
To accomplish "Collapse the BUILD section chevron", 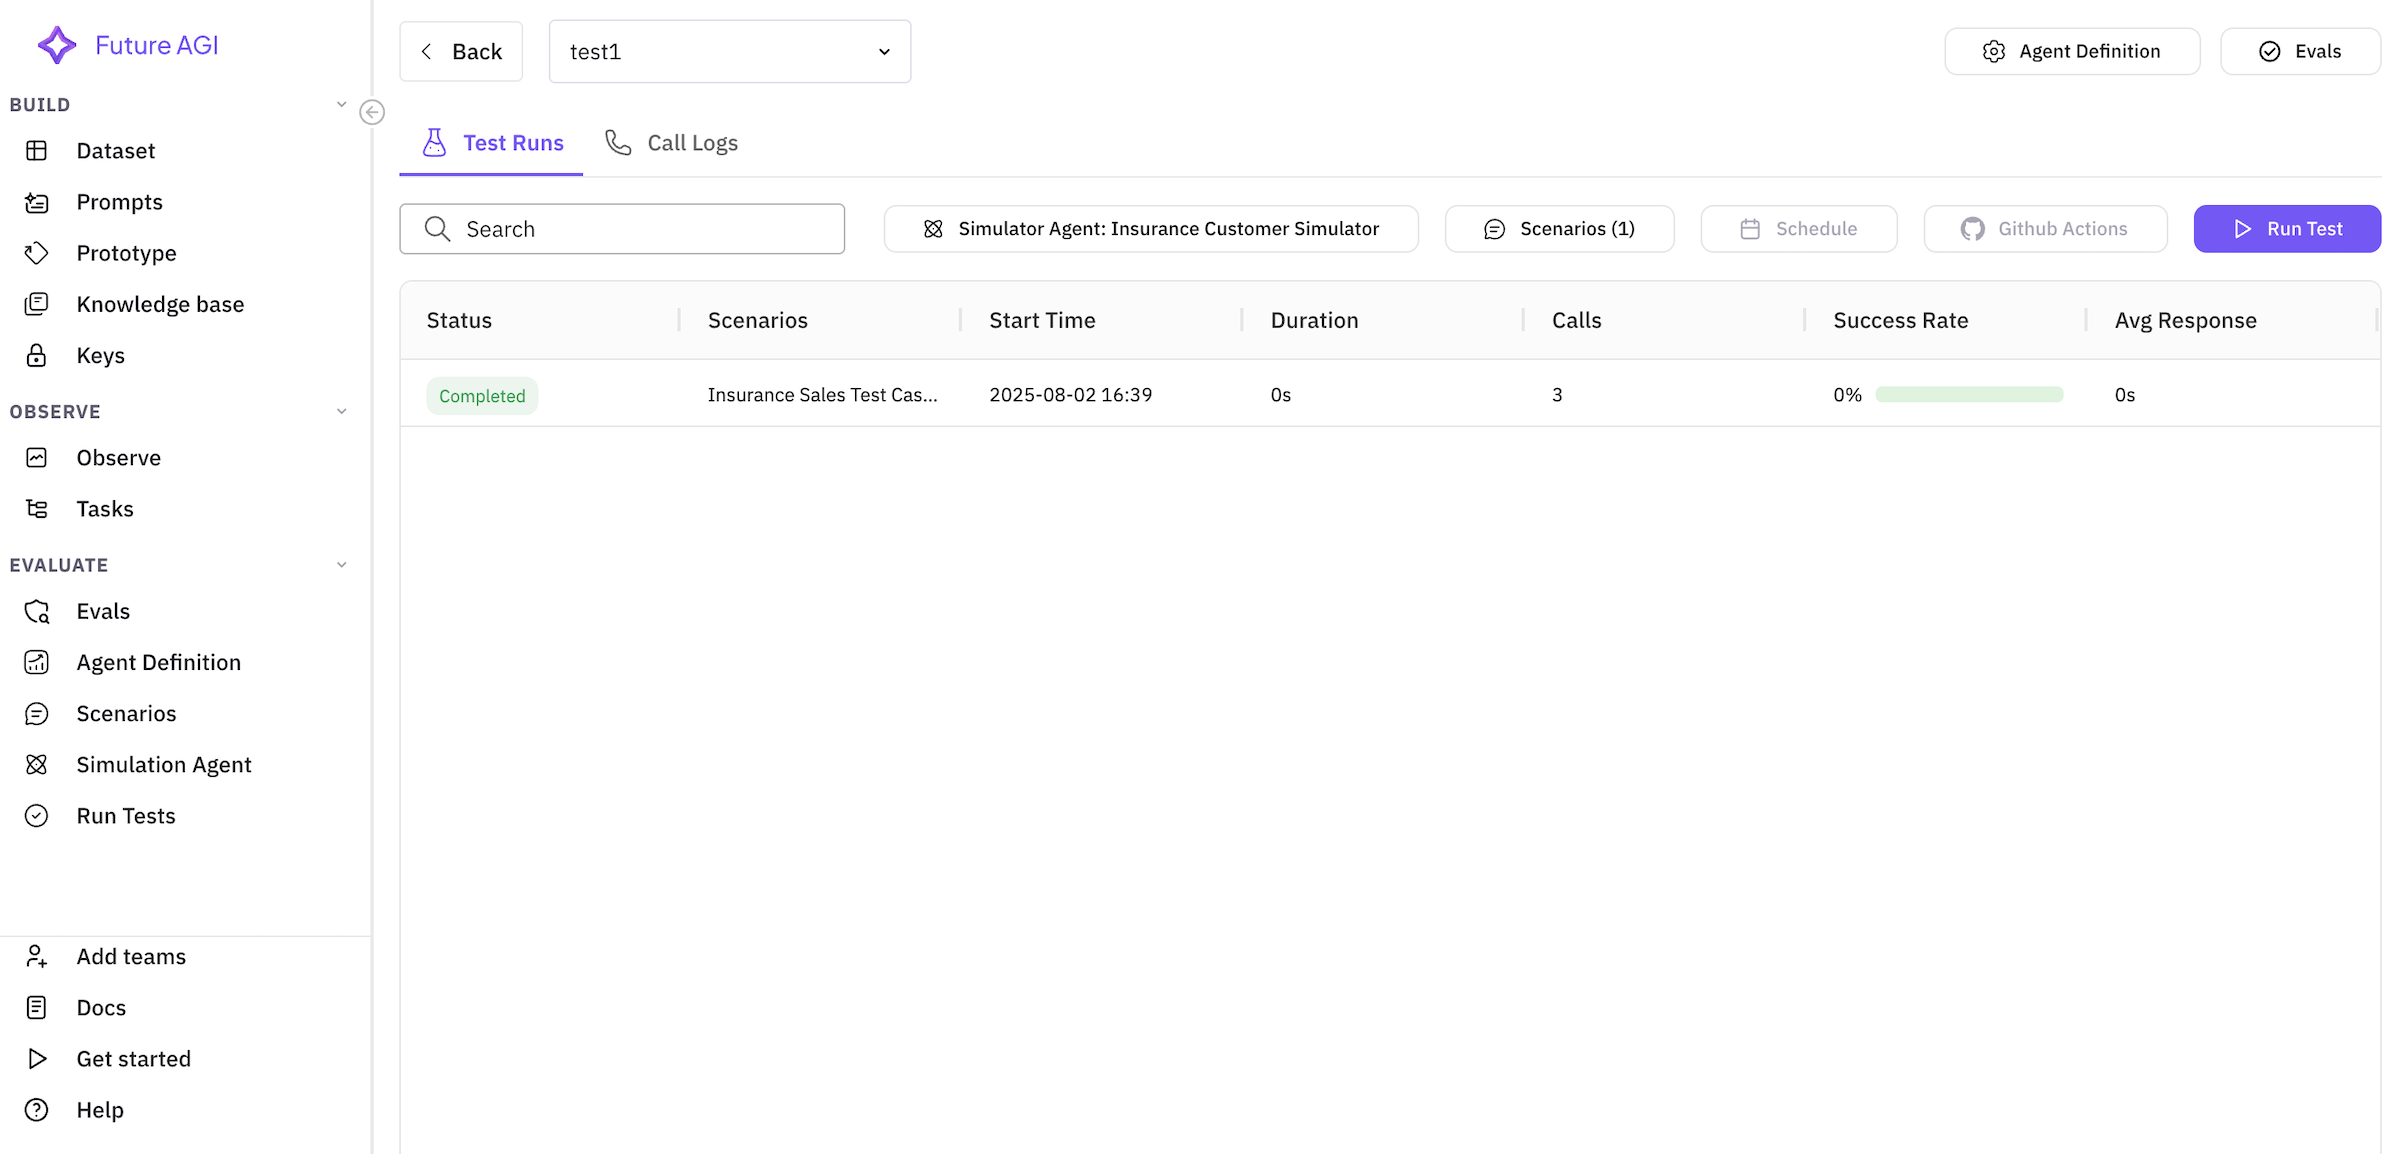I will pos(341,105).
